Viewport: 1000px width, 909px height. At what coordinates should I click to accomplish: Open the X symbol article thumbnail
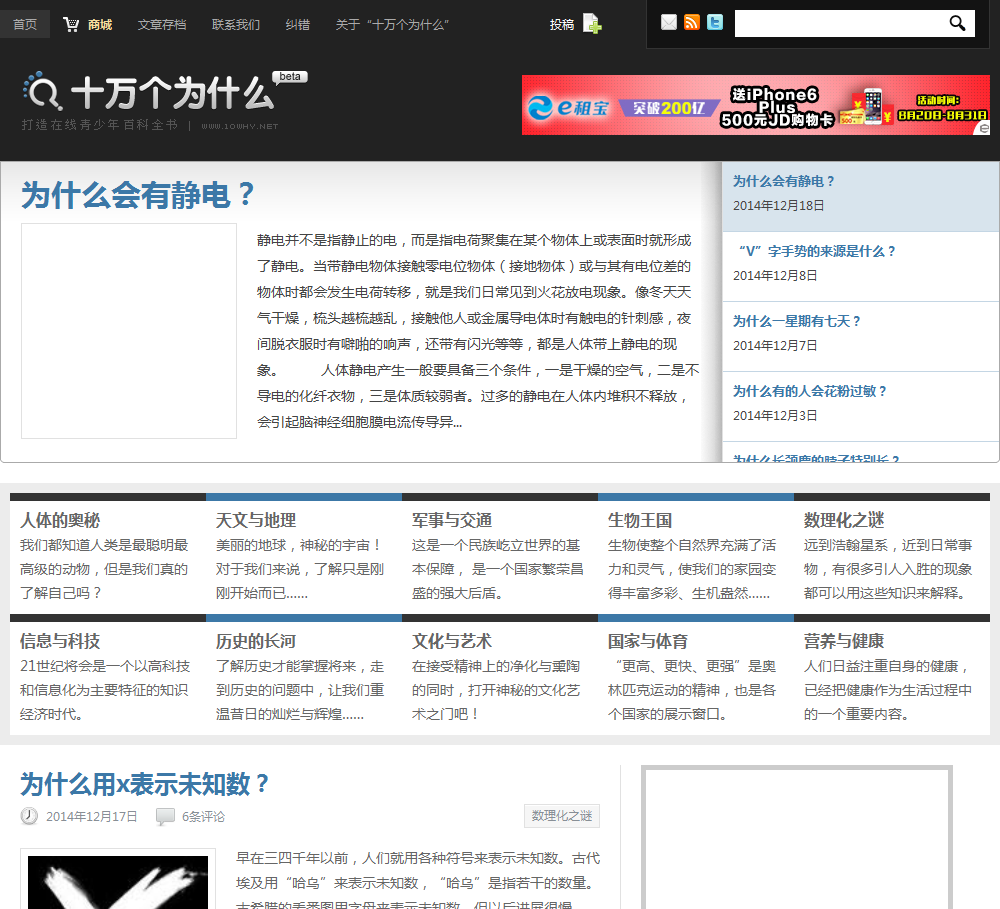118,881
